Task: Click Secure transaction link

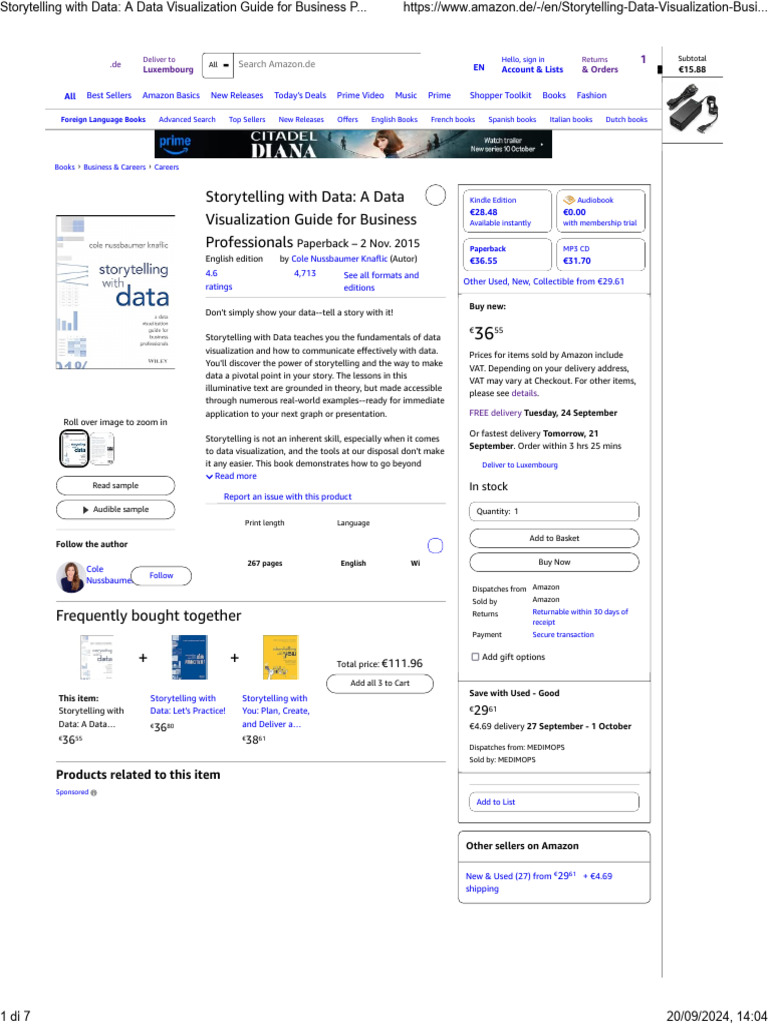Action: pos(563,634)
